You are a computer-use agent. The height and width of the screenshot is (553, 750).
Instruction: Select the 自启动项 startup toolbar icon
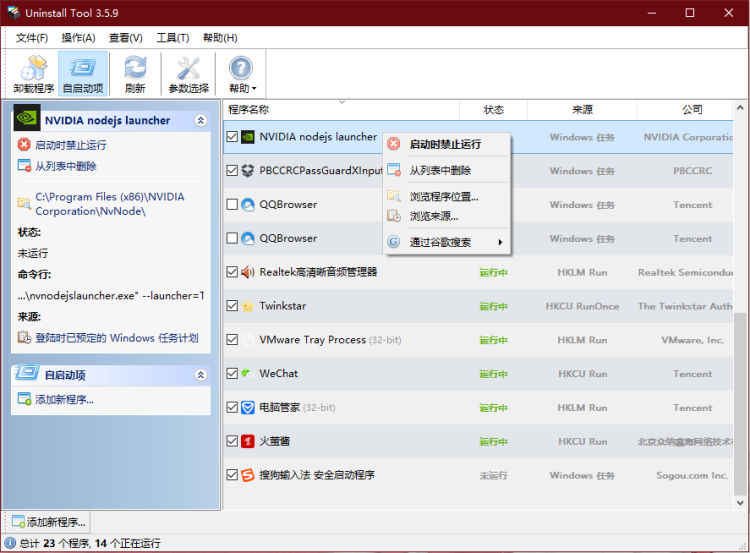point(83,74)
